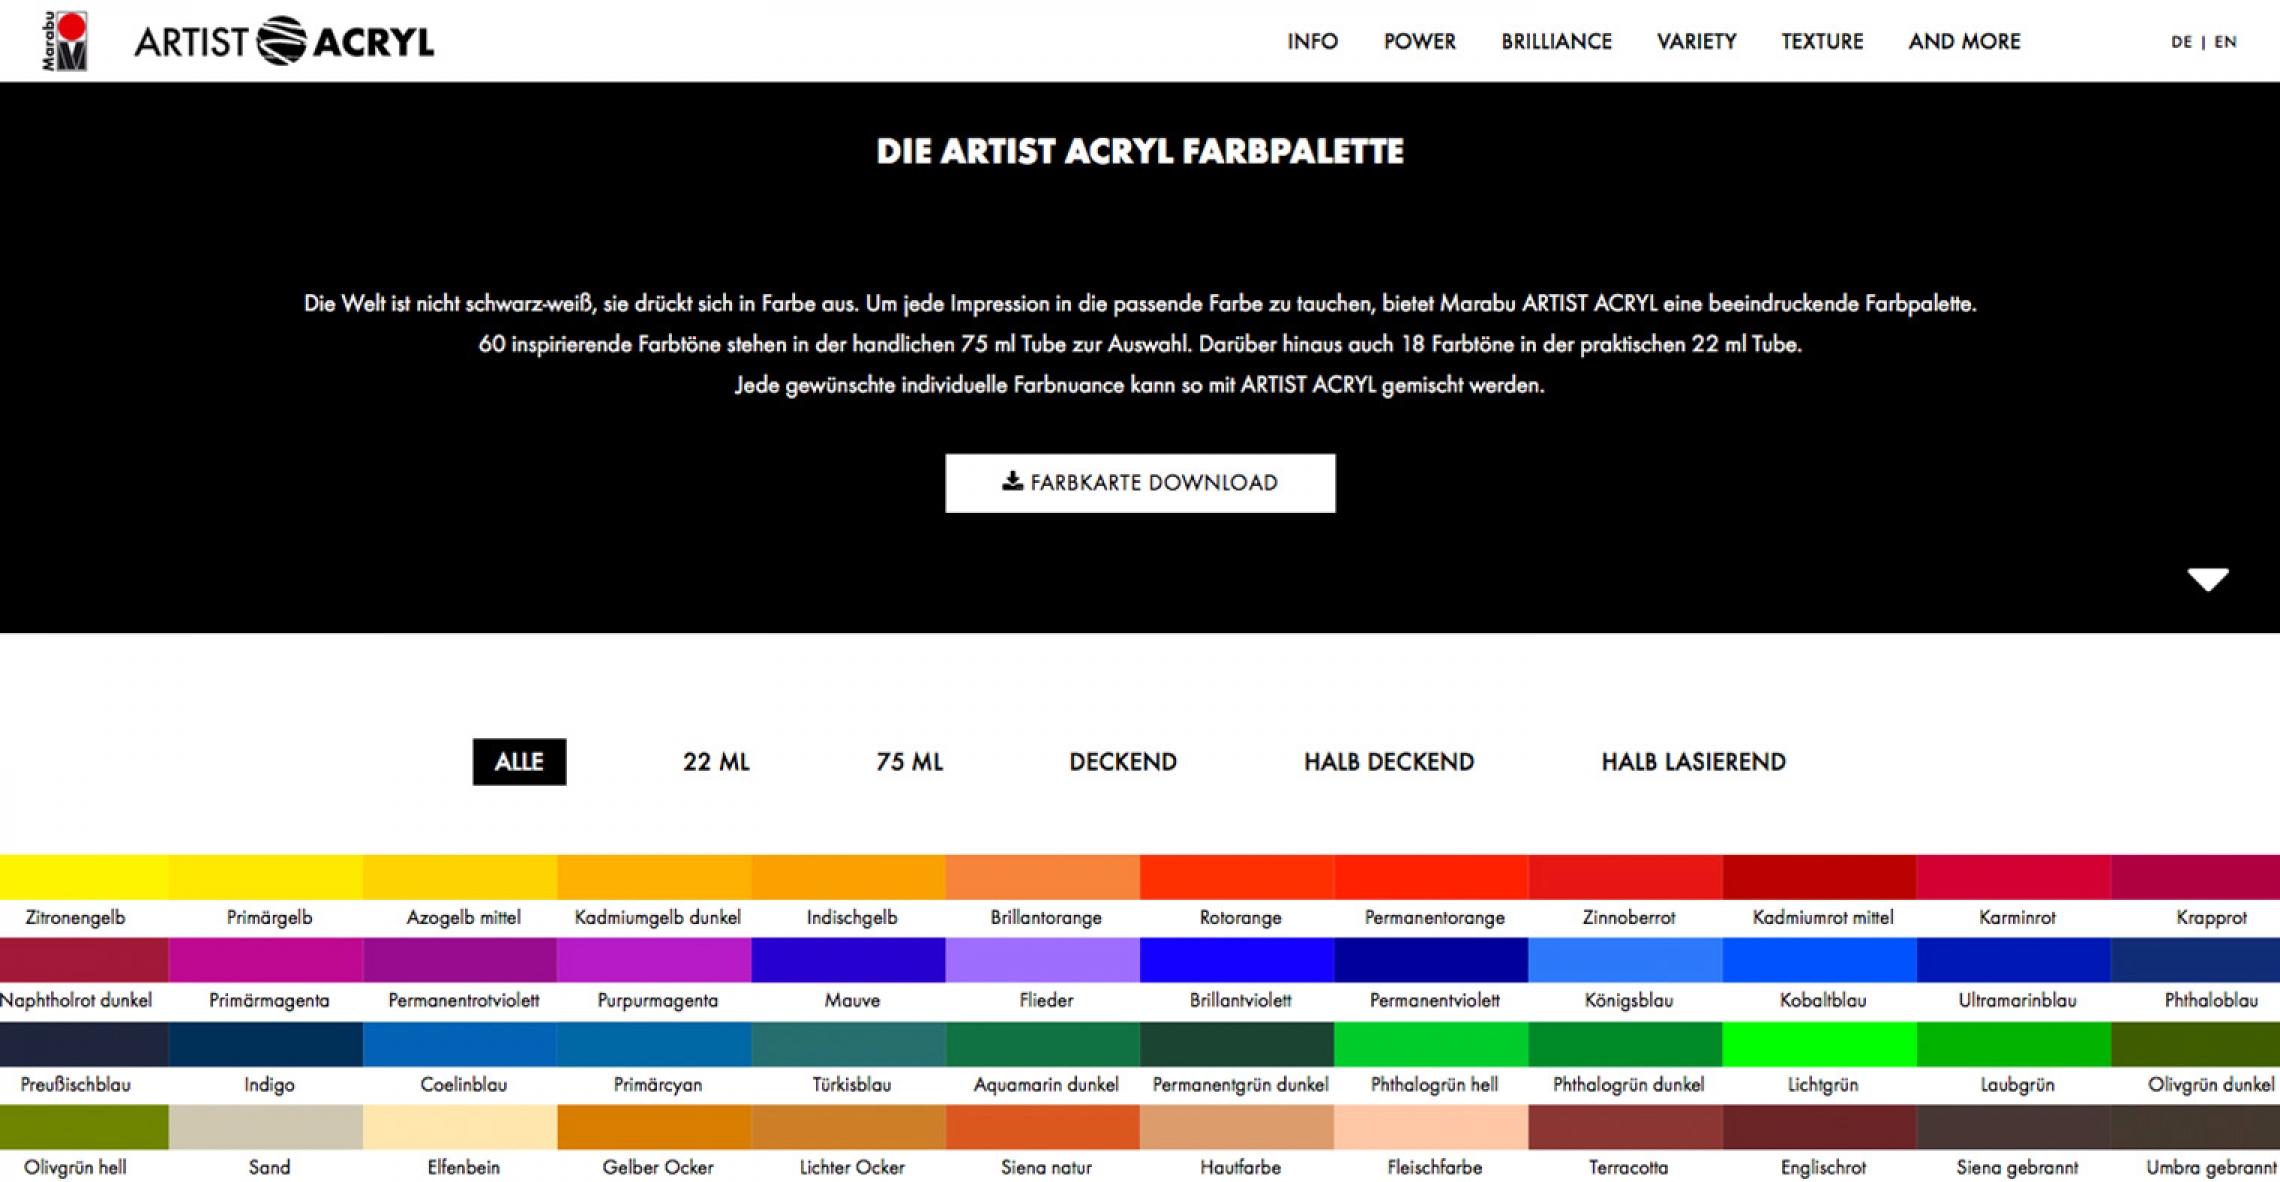Screen dimensions: 2280x1182
Task: Click the Flieder color swatch
Action: tap(1042, 960)
